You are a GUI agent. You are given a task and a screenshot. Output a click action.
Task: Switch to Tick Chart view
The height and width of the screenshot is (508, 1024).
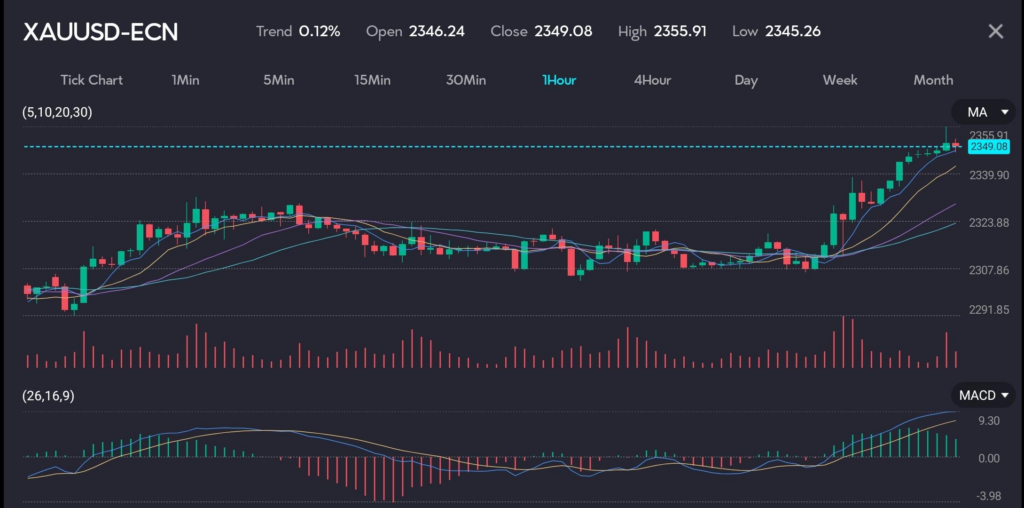pos(92,80)
